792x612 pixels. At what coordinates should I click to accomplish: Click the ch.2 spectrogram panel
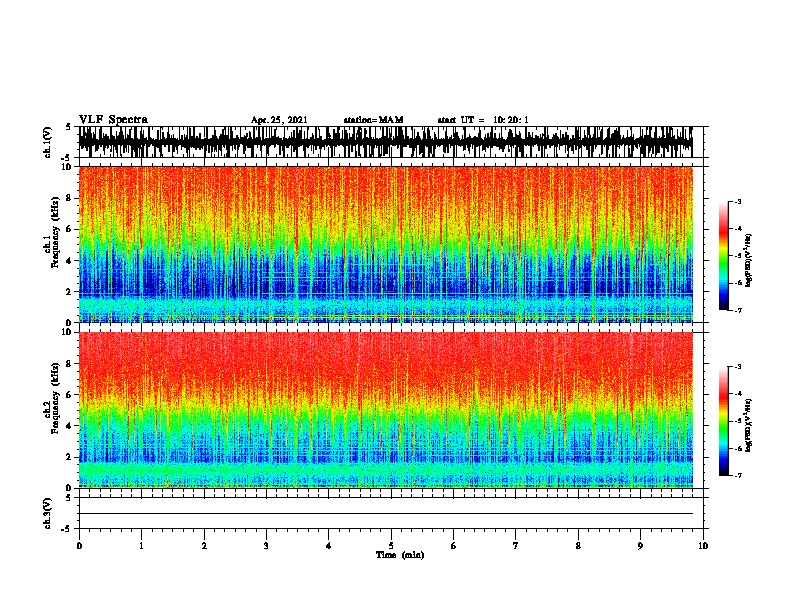coord(386,410)
